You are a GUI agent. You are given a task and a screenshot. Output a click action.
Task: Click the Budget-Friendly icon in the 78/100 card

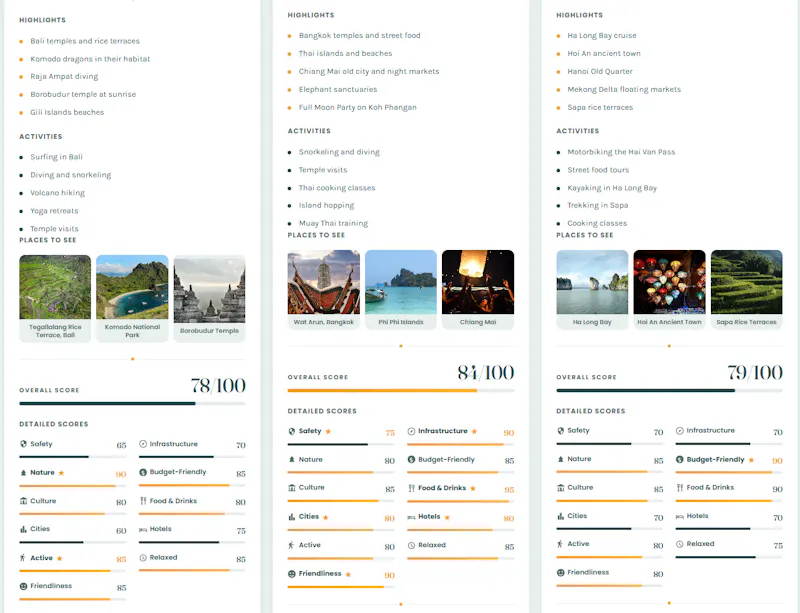[143, 472]
